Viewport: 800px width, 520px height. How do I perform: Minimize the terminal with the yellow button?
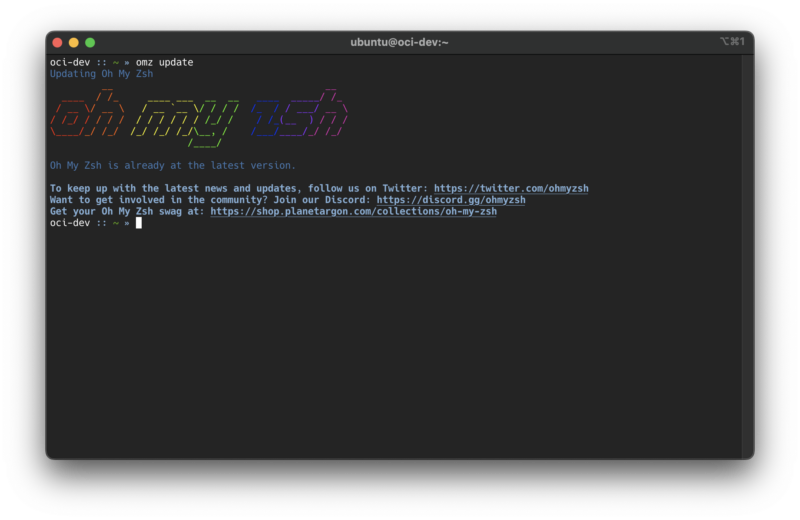pos(73,42)
